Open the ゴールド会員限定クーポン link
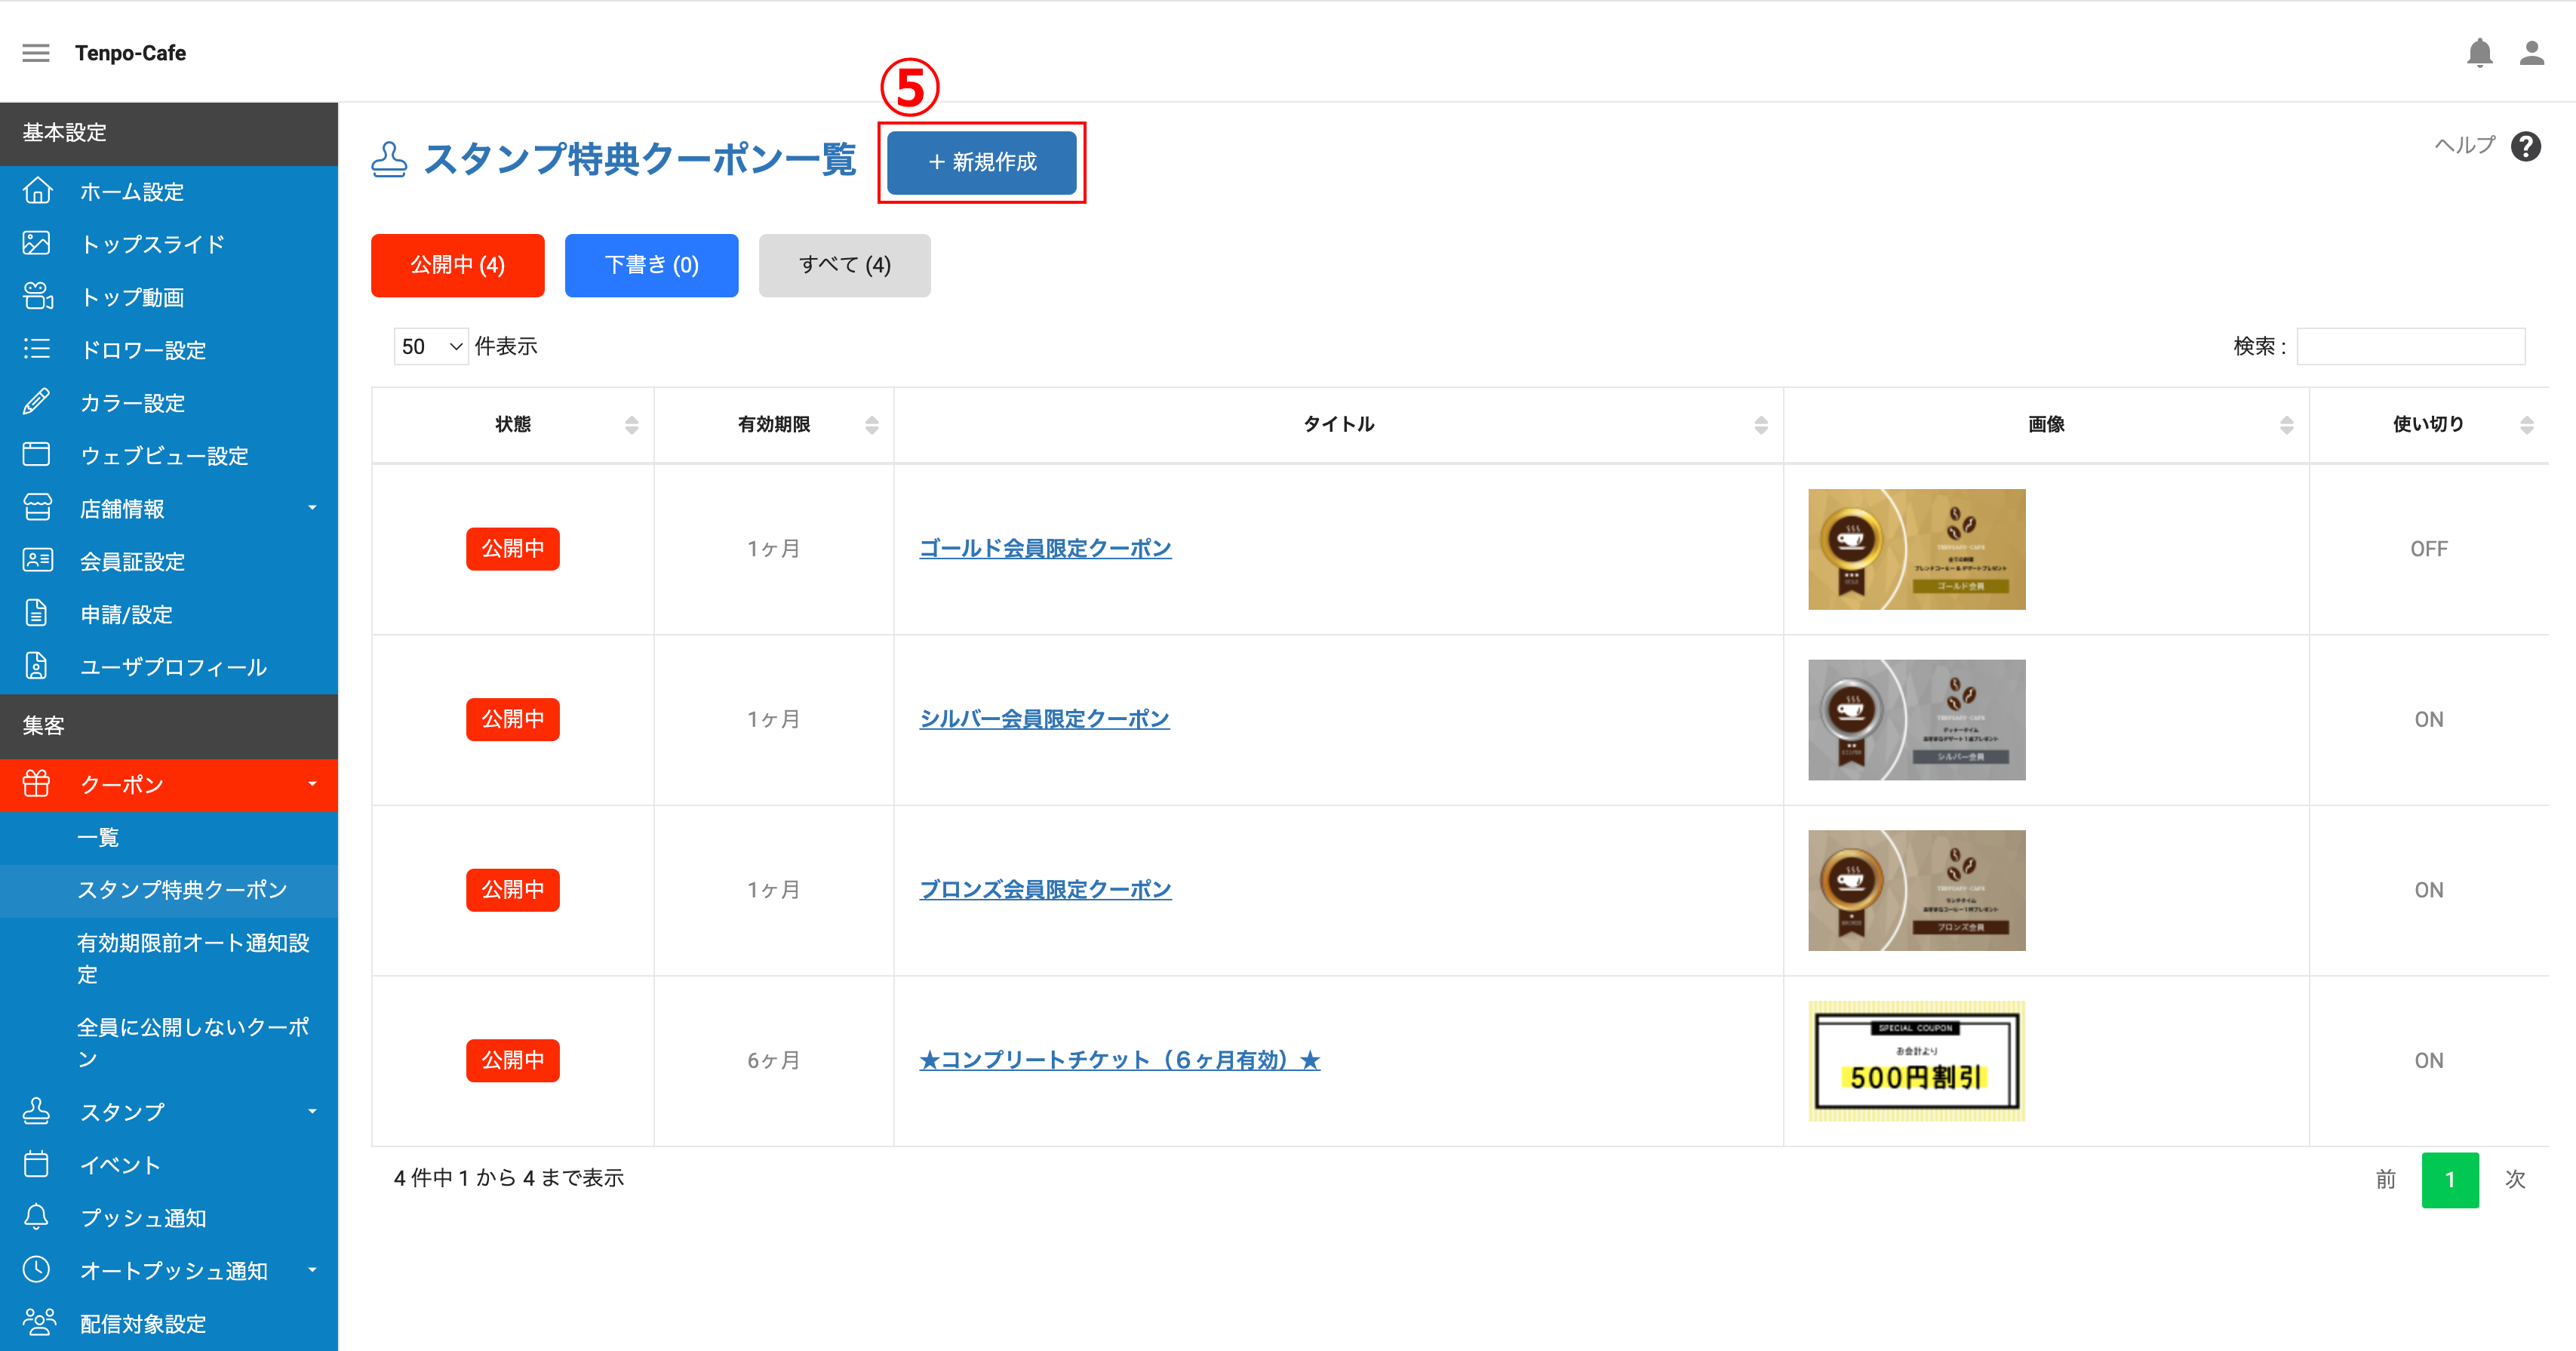Screen dimensions: 2576x1351 tap(1045, 549)
